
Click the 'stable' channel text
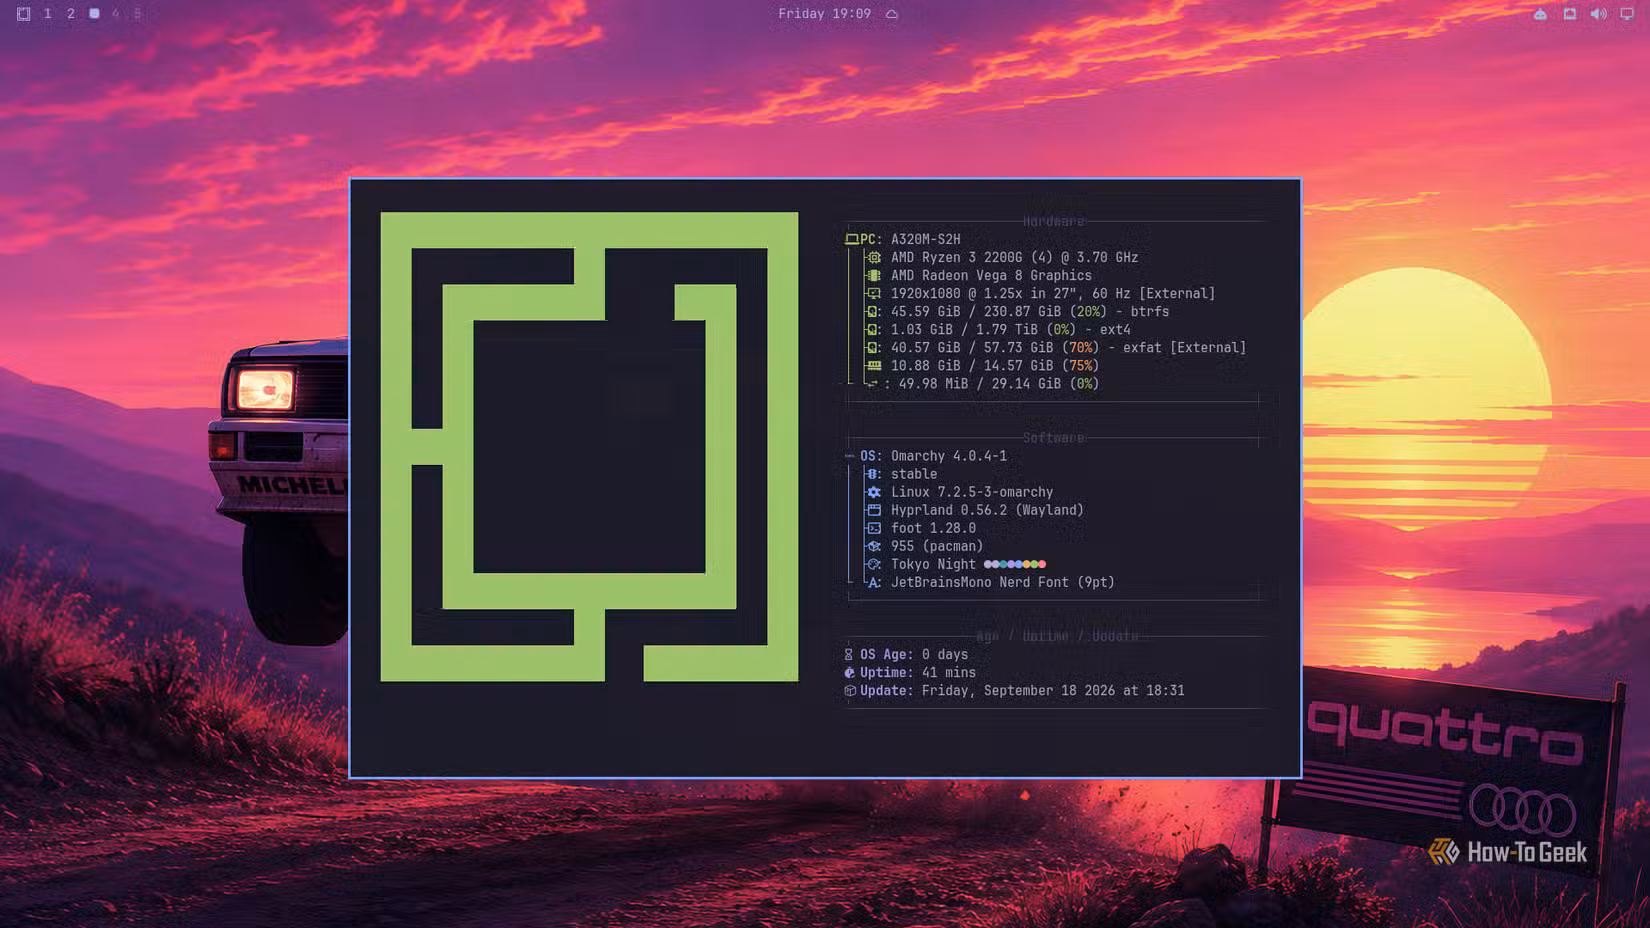tap(914, 474)
